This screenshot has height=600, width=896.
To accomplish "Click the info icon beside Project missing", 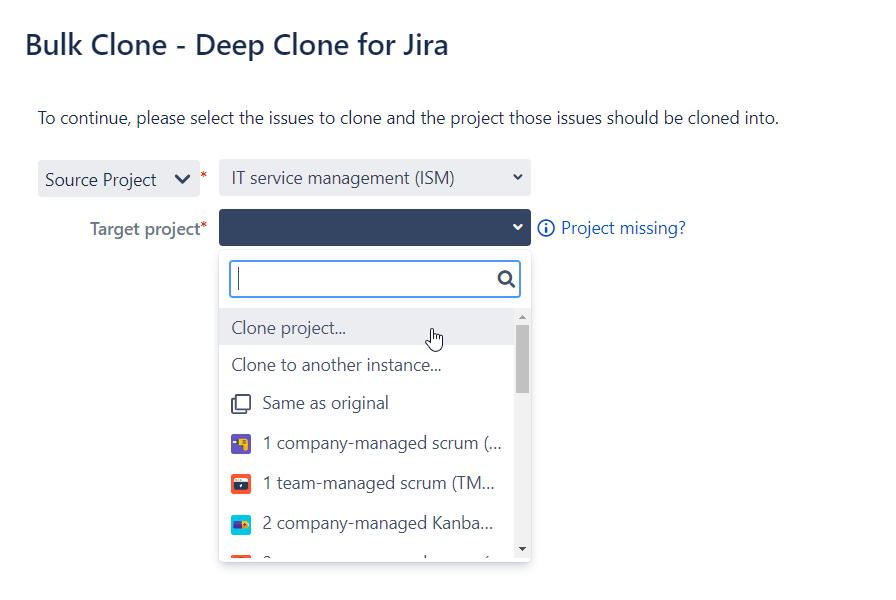I will click(546, 228).
